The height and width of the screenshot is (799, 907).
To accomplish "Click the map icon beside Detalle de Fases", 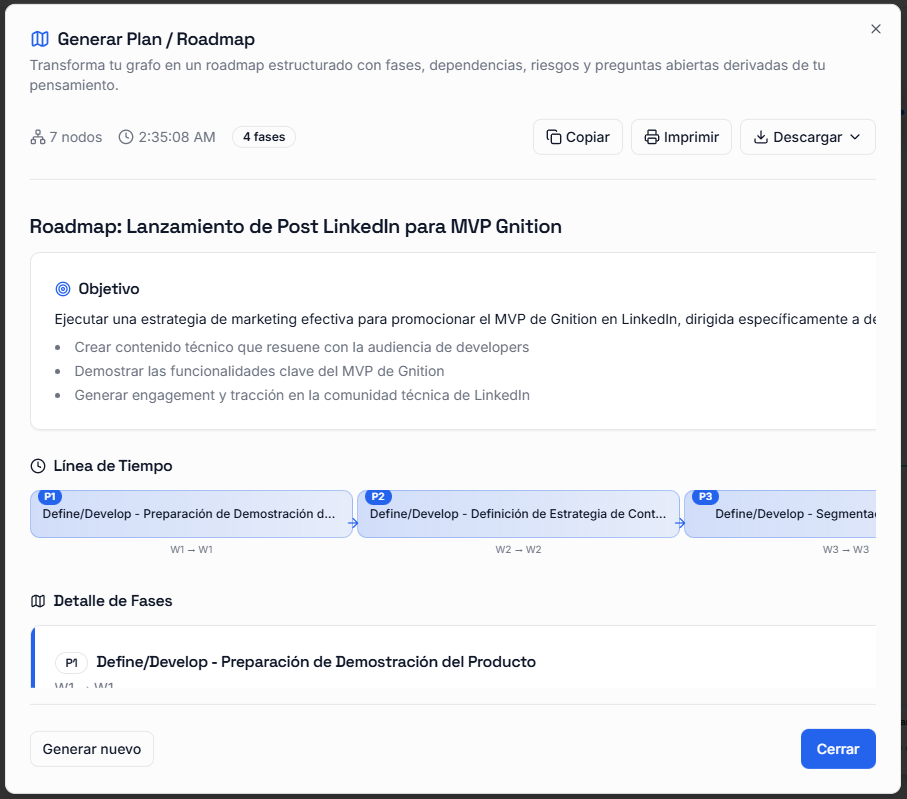I will 38,601.
